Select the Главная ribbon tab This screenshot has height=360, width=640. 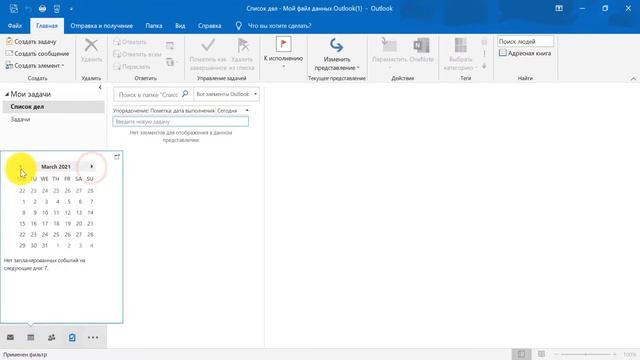pos(47,25)
